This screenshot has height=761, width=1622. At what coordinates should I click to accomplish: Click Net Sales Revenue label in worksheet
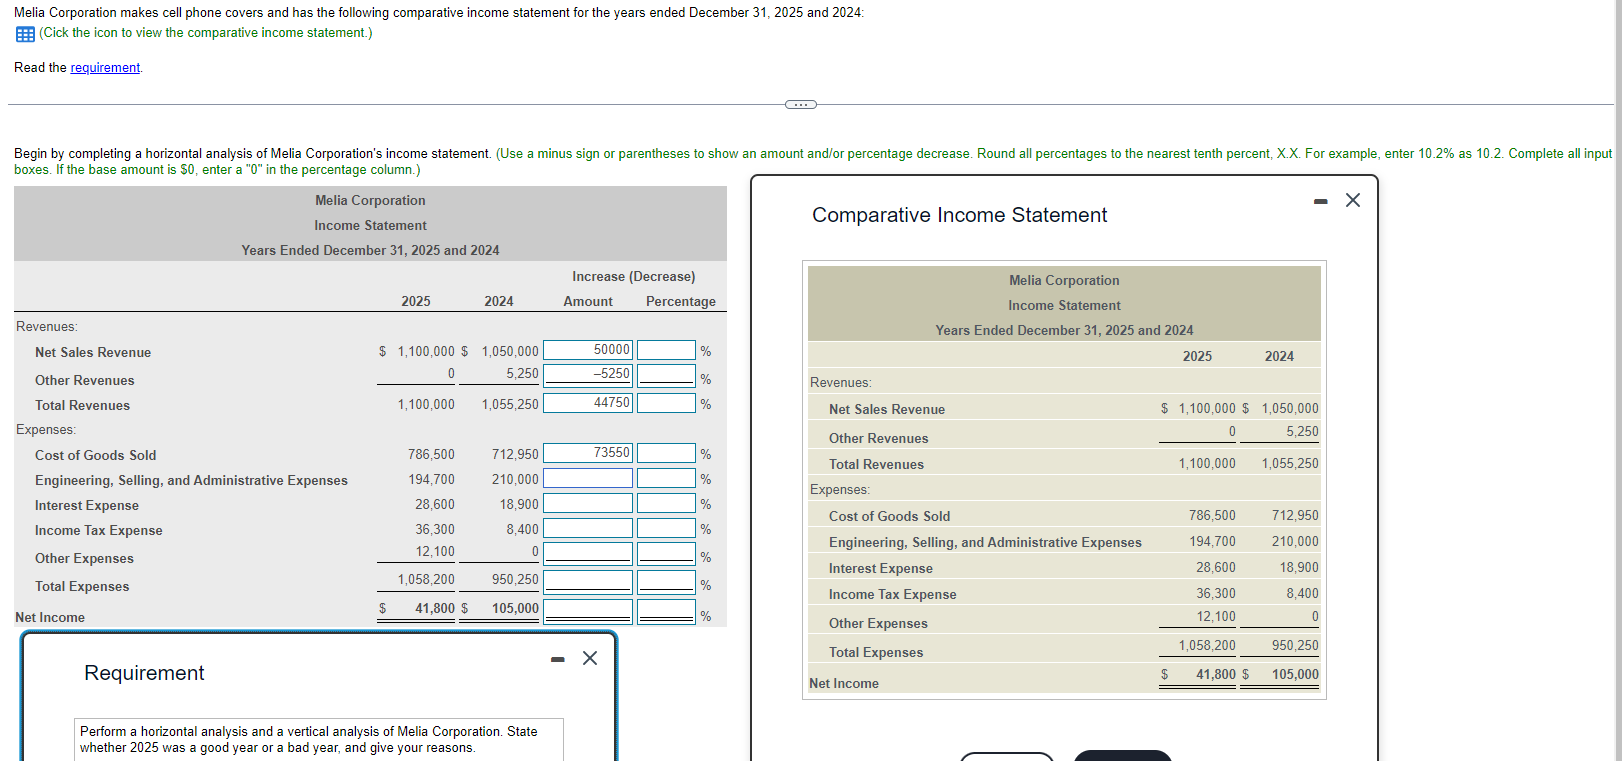pyautogui.click(x=93, y=352)
